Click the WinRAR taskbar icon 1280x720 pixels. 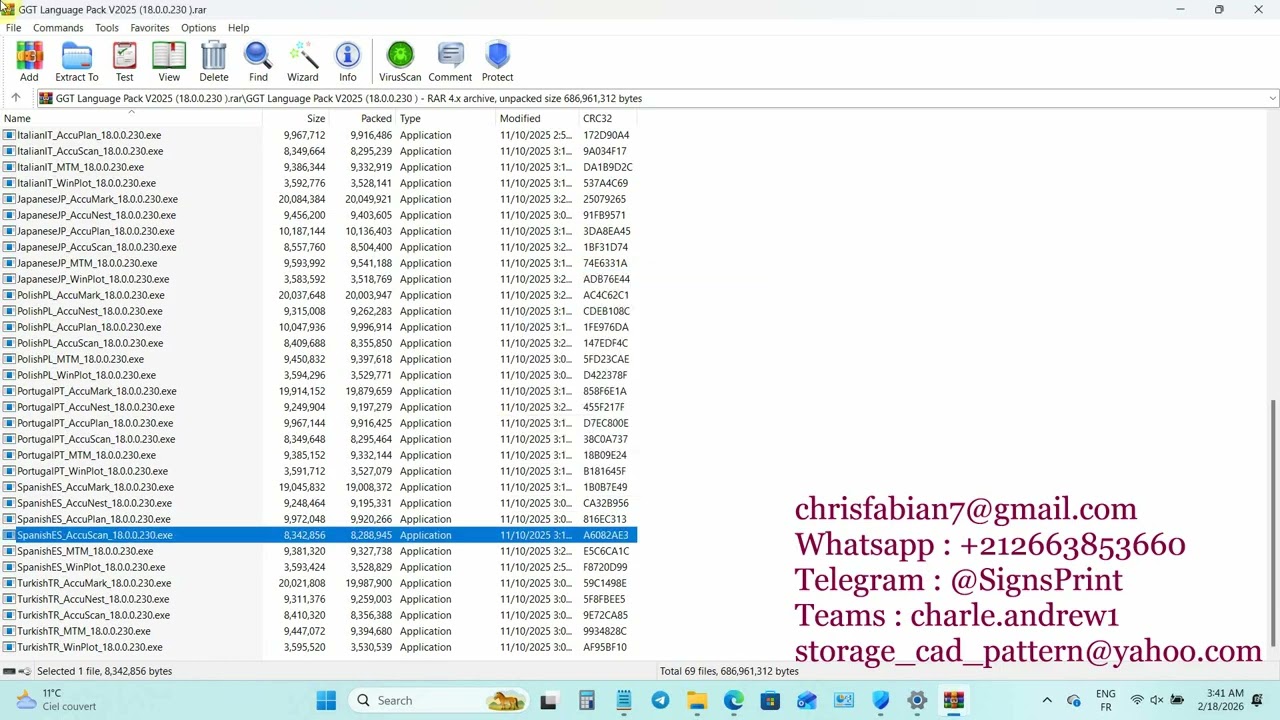point(954,700)
